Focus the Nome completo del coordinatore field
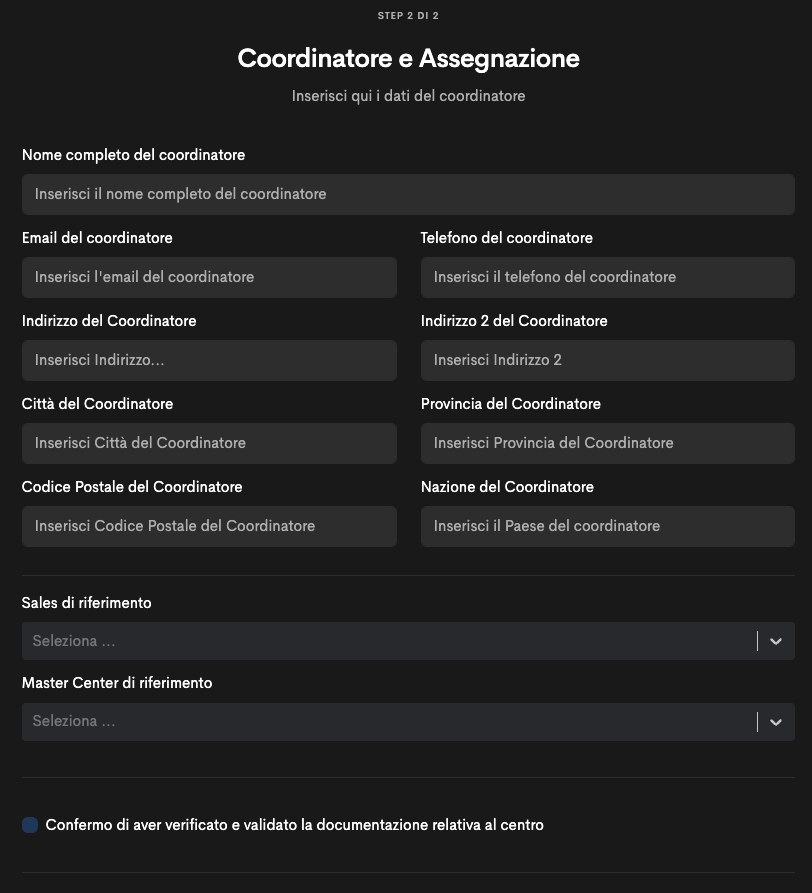 408,194
